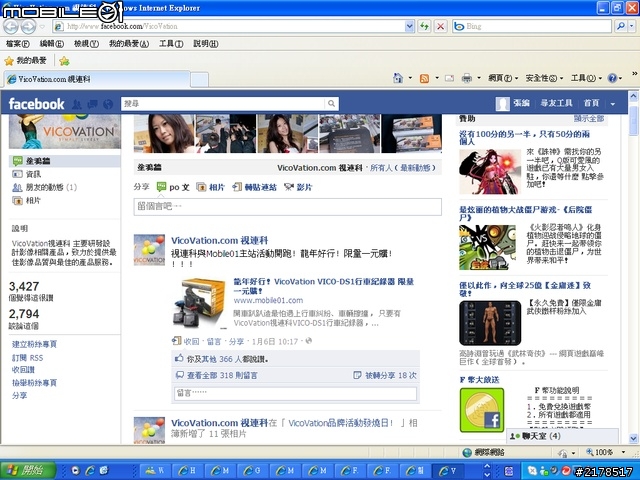Click the IE stop (red X) button
This screenshot has height=480, width=640.
(x=440, y=27)
